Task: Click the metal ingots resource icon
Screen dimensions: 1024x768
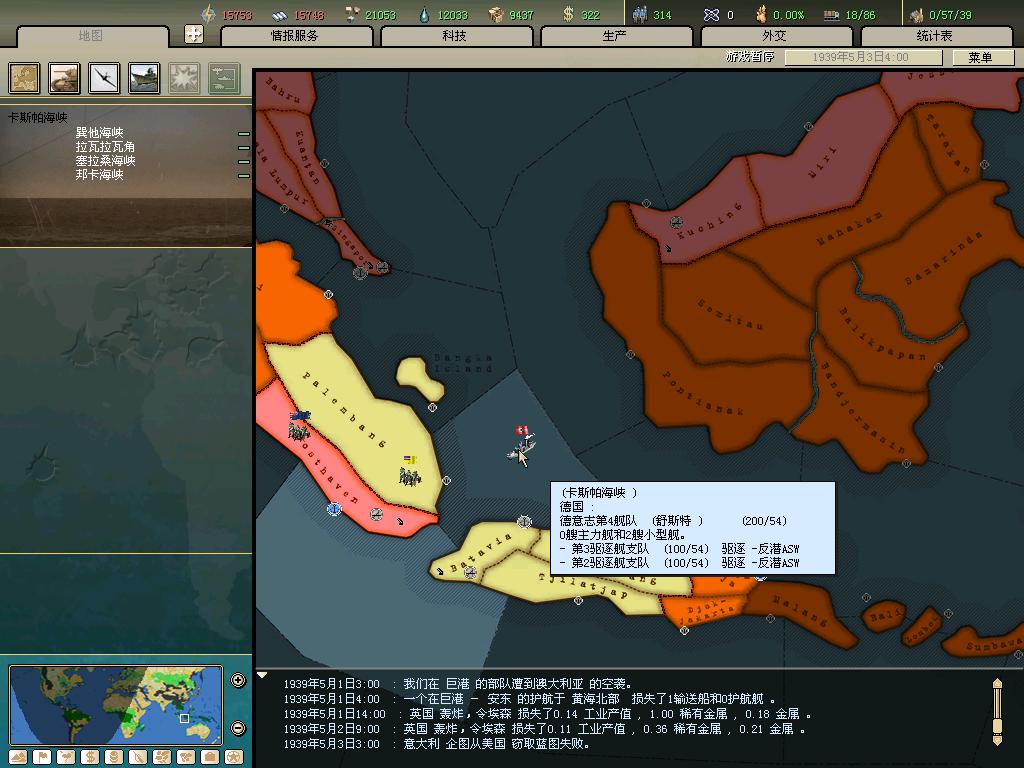Action: 280,14
